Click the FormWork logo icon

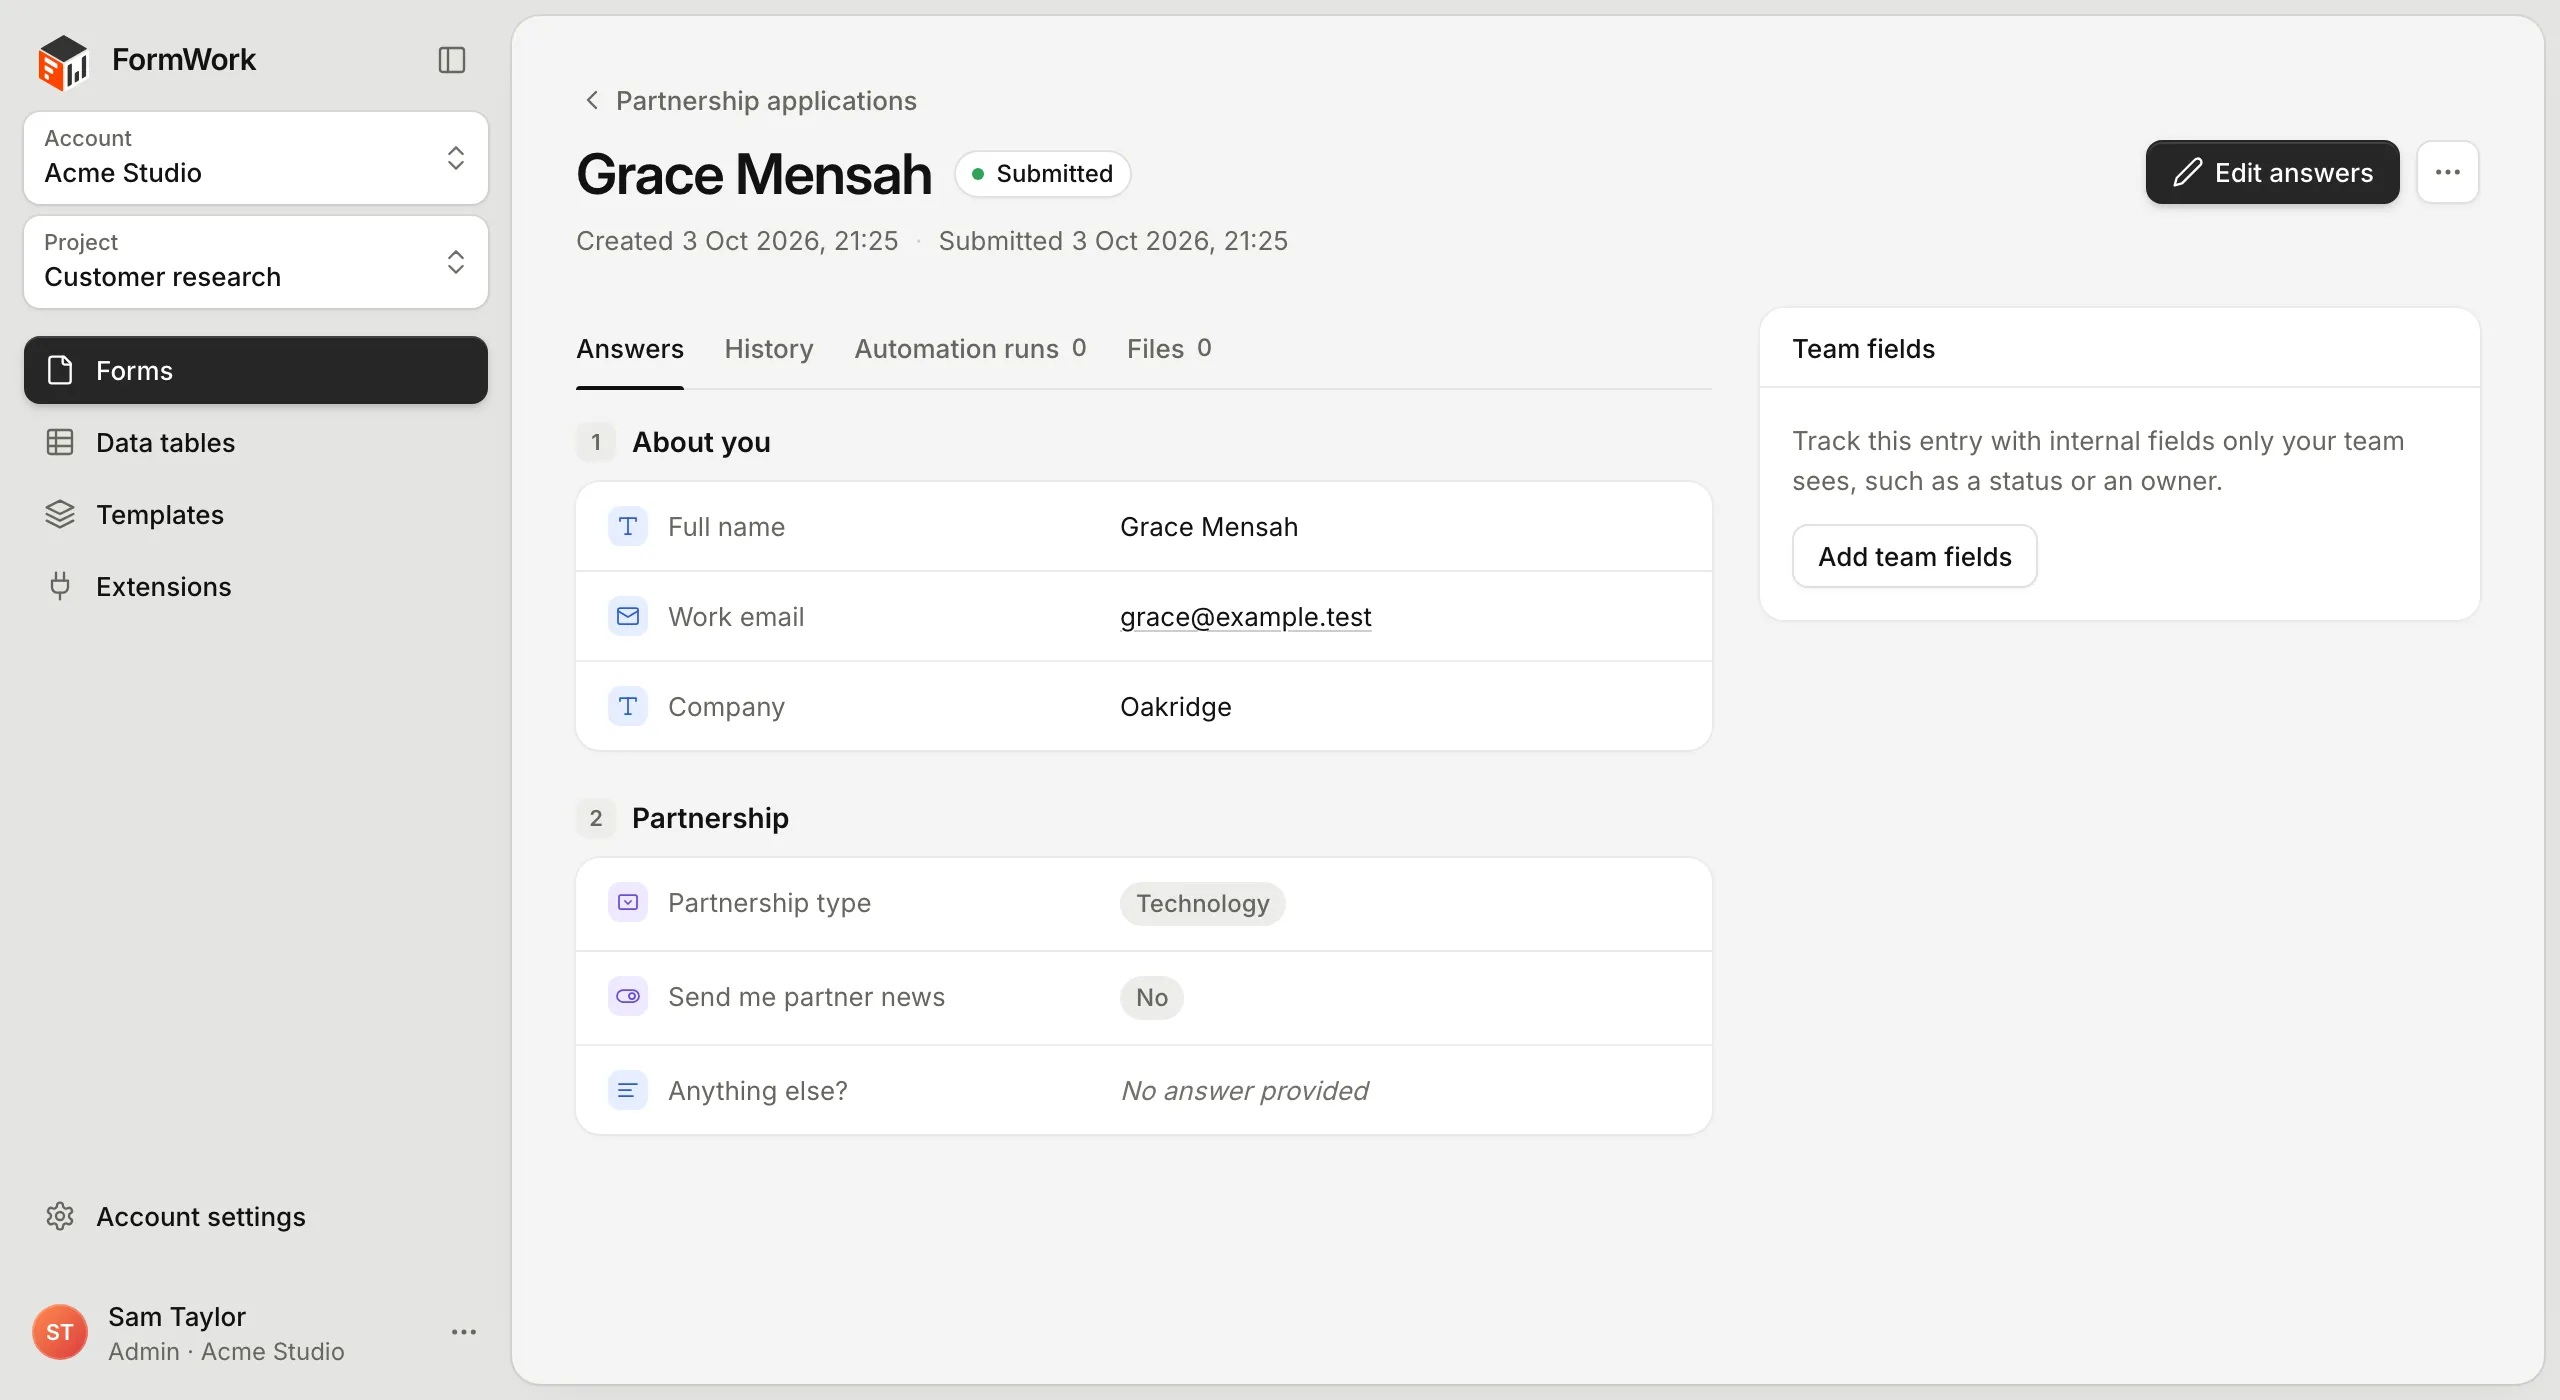point(63,61)
